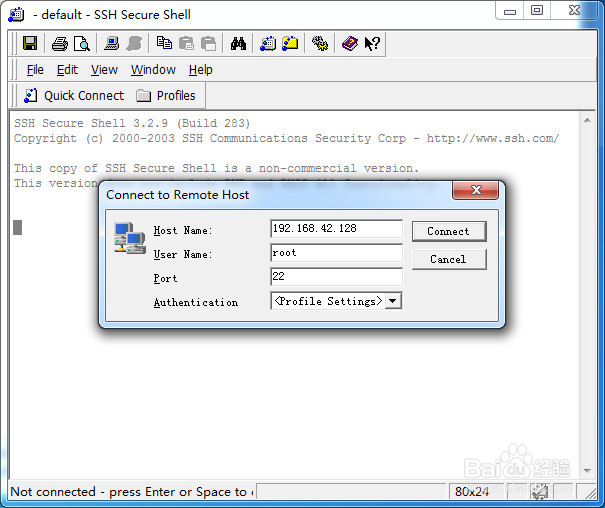
Task: Click the status bar connection icon
Action: coord(540,492)
